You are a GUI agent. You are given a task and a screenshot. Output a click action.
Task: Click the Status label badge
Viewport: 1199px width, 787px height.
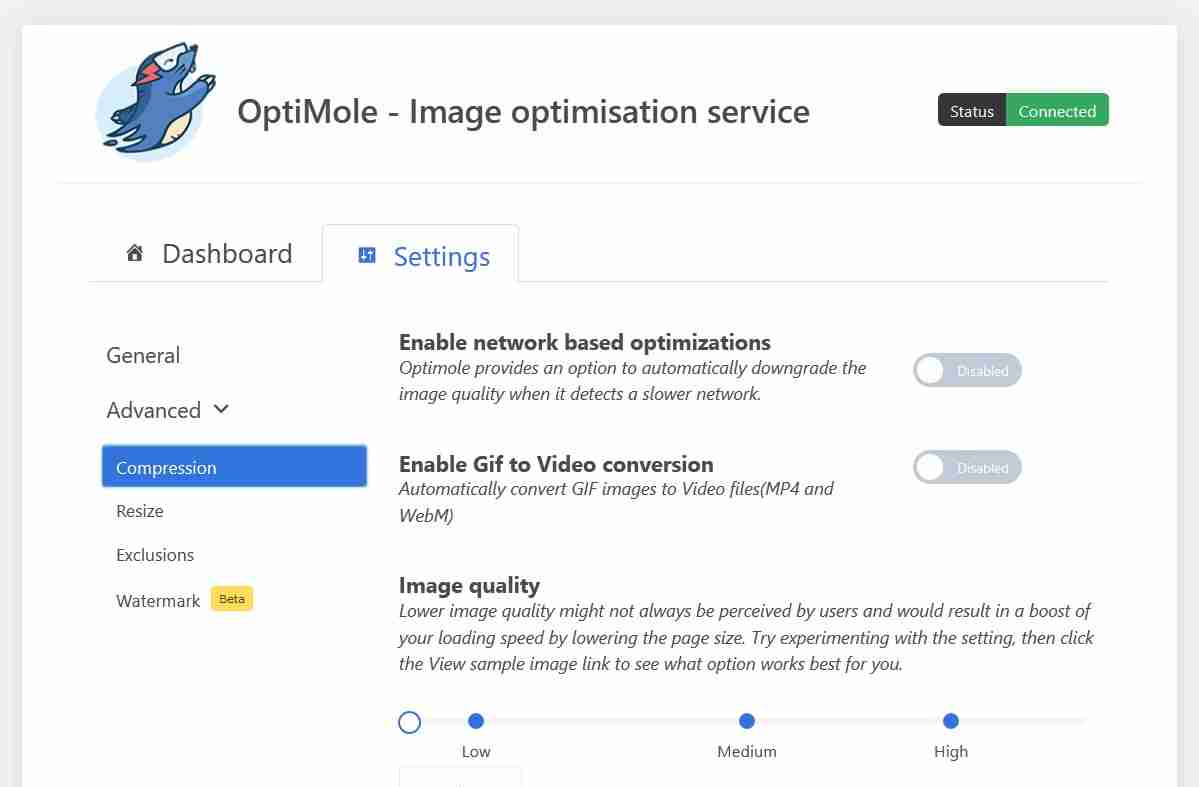pos(971,111)
